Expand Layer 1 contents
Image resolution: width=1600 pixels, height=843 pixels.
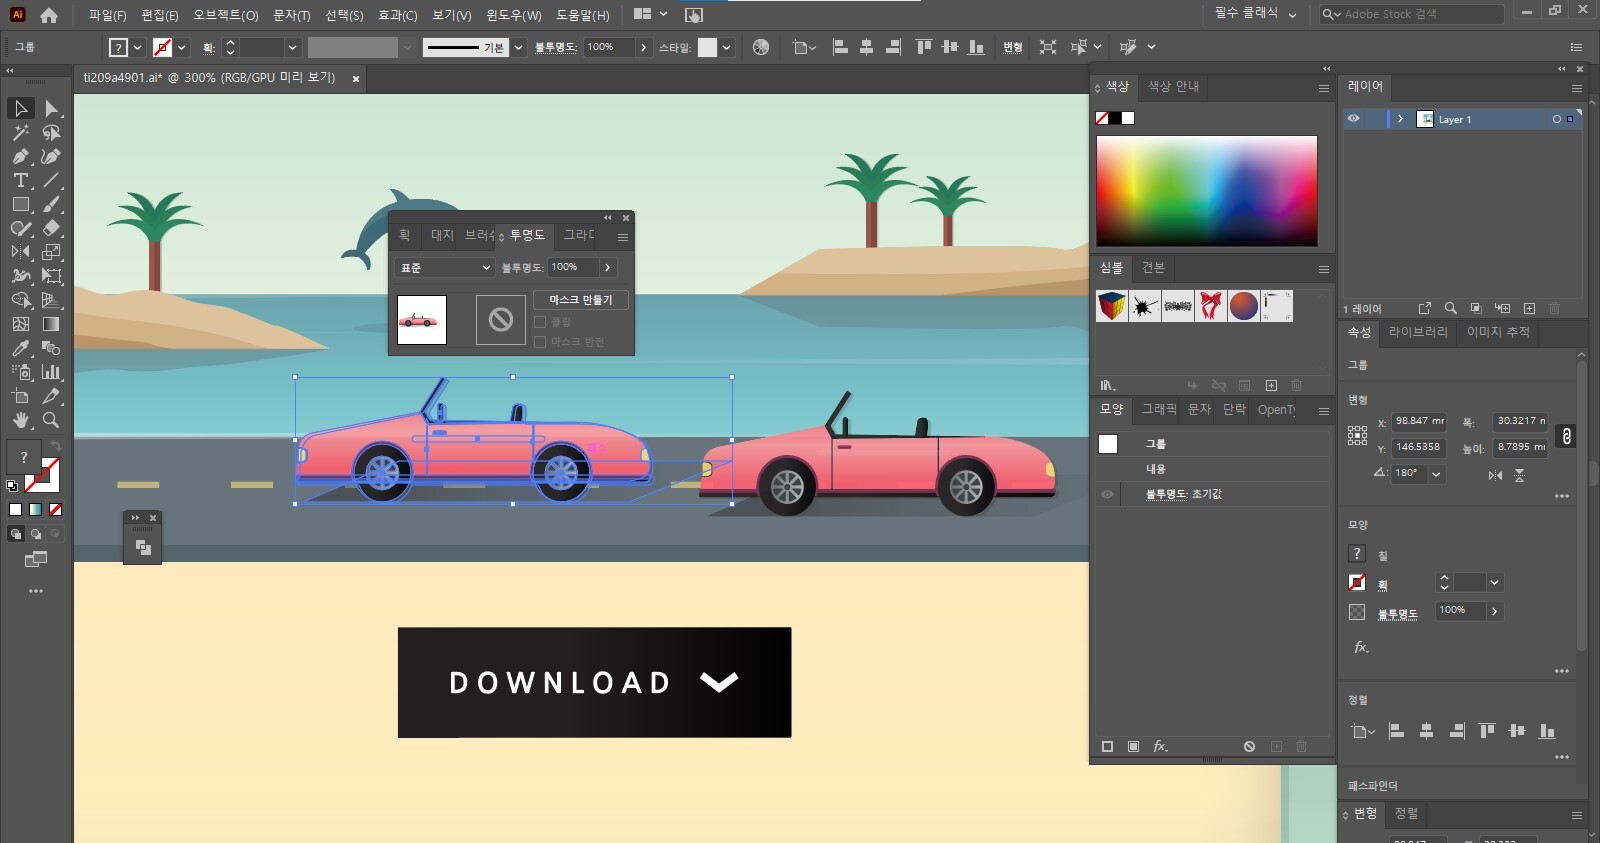point(1400,119)
